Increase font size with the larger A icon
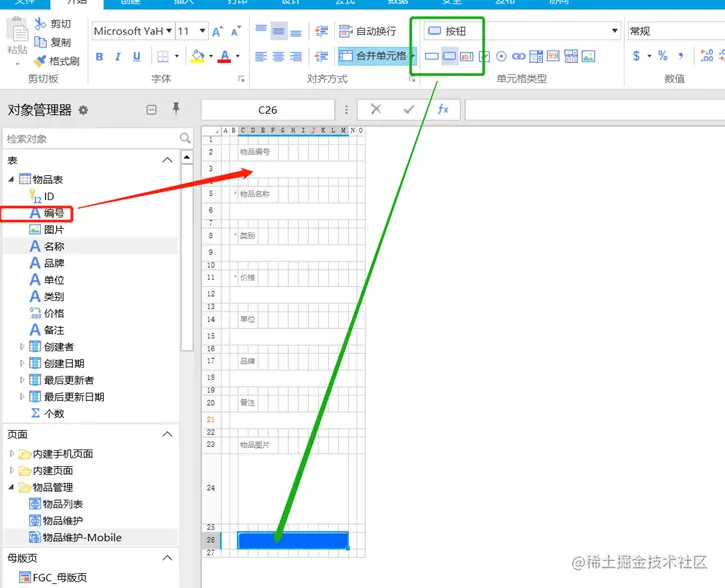The height and width of the screenshot is (588, 725). click(217, 31)
